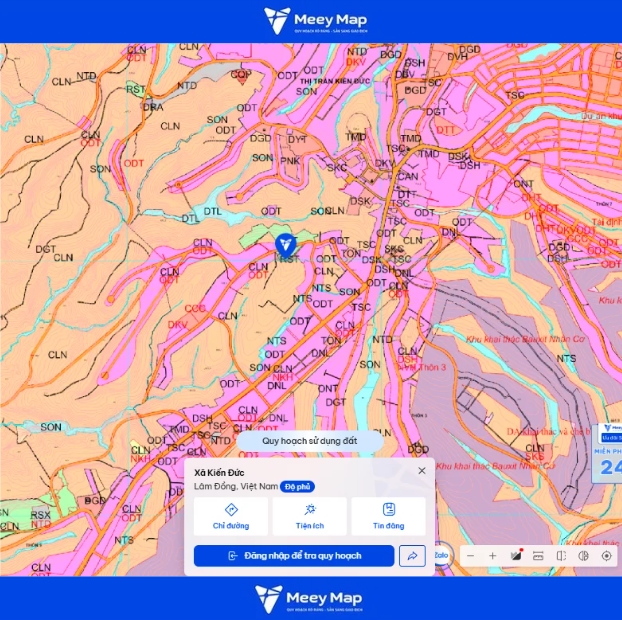
Task: Open the globe map style icon
Action: pos(584,556)
